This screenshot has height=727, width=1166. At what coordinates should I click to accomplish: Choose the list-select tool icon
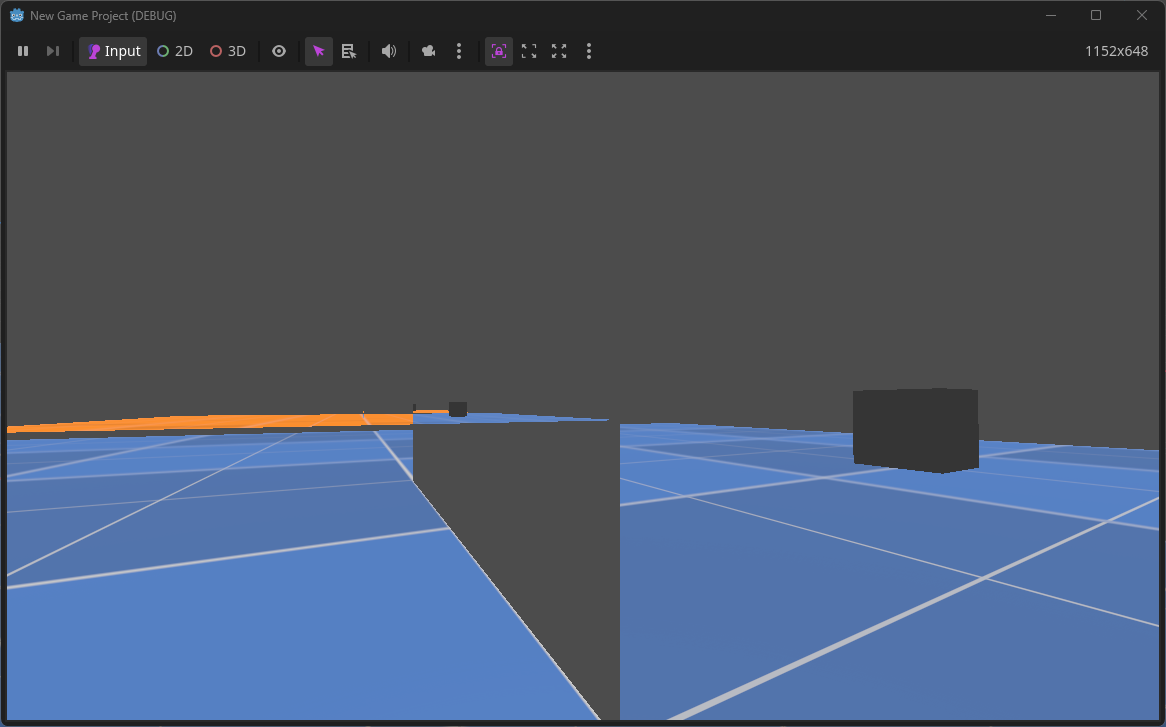[x=348, y=51]
